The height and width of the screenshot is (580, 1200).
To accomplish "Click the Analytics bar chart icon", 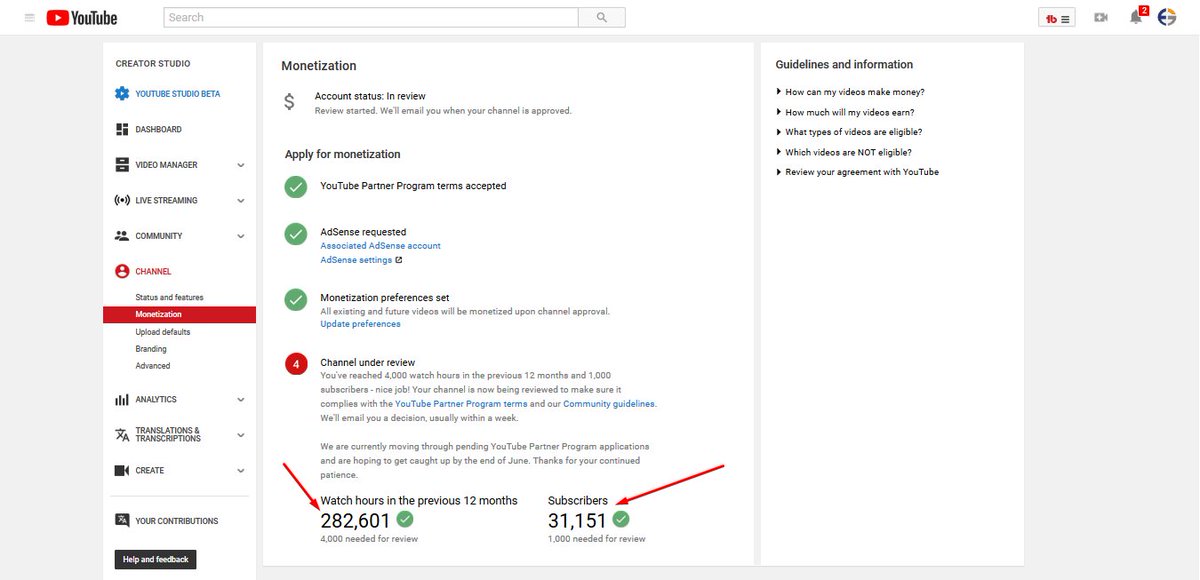I will pos(122,400).
